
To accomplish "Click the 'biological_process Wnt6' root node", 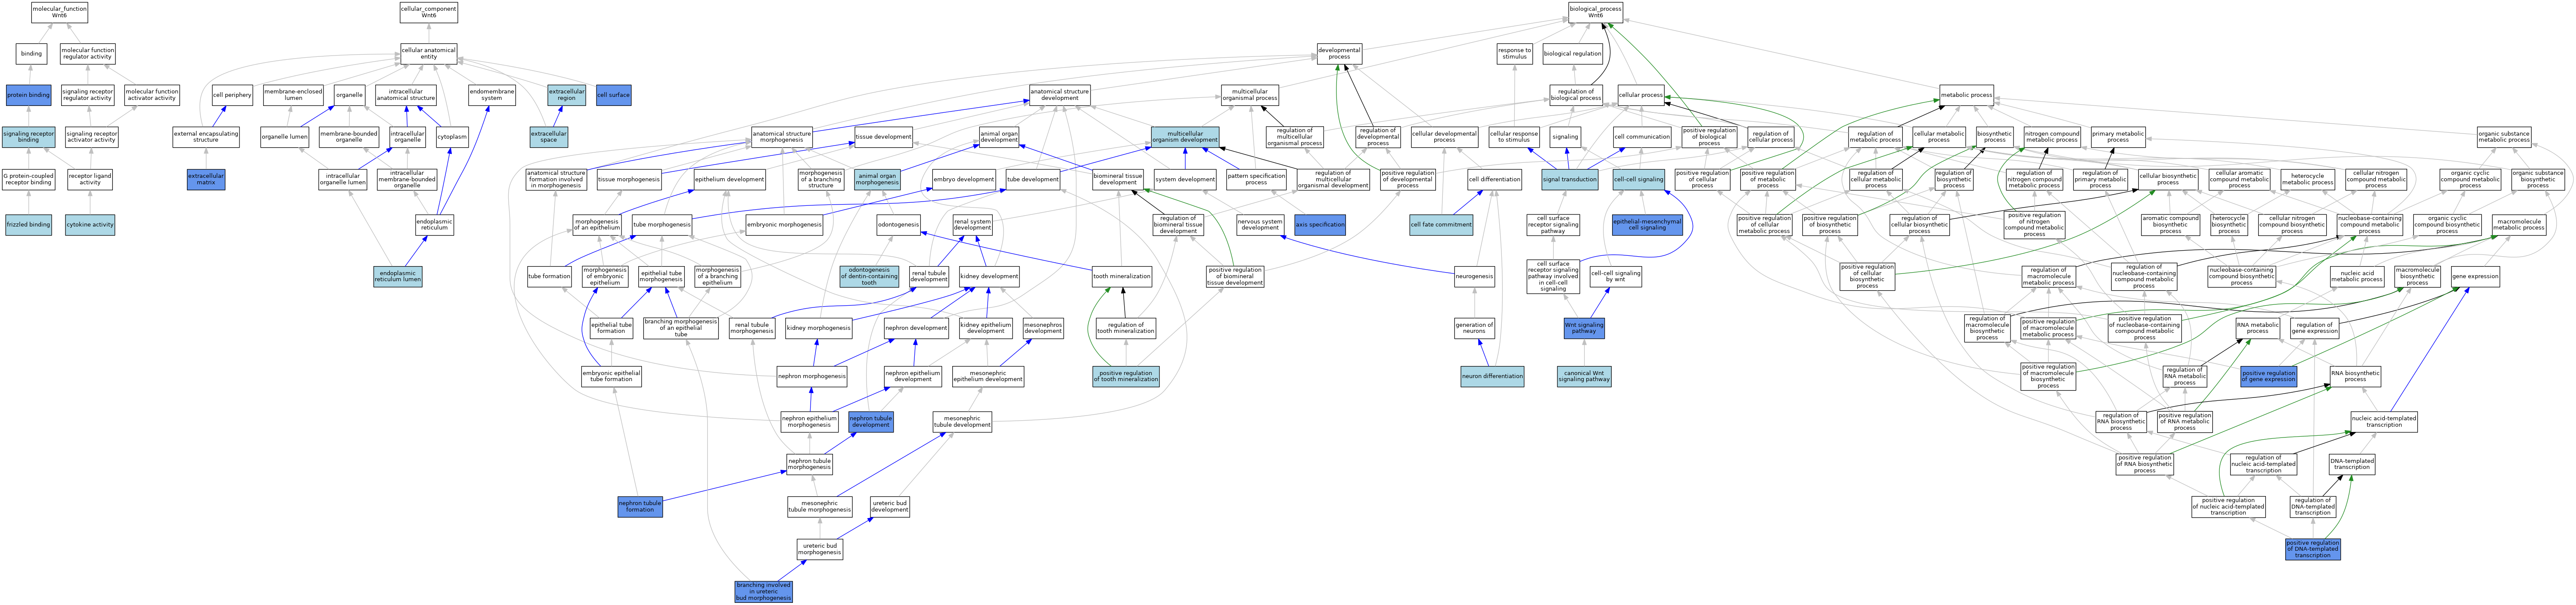I will coord(1595,12).
